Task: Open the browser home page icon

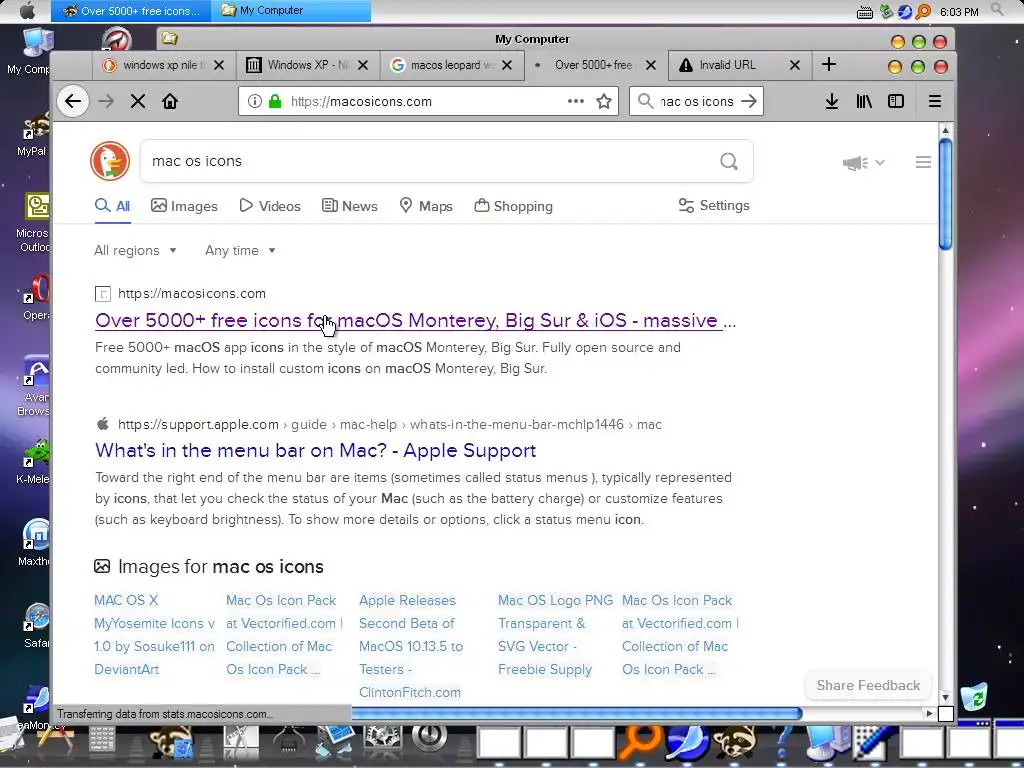Action: click(x=170, y=101)
